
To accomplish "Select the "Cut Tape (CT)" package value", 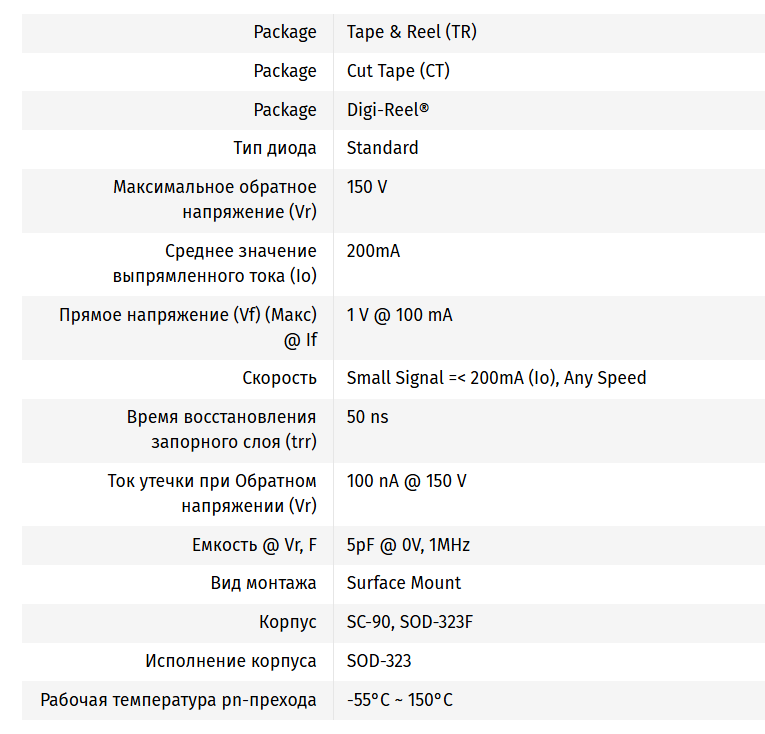I will click(x=398, y=71).
